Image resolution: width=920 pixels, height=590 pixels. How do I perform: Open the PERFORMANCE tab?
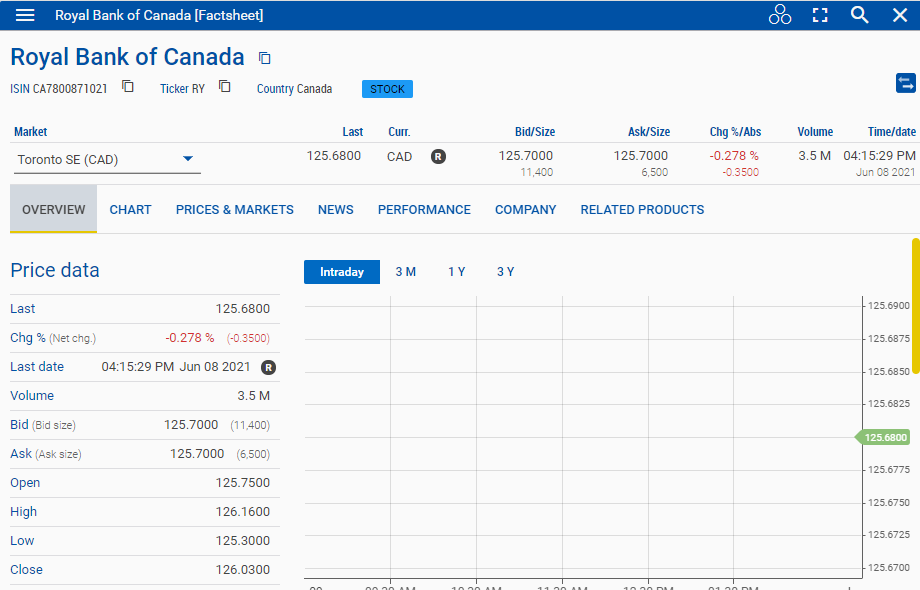424,209
